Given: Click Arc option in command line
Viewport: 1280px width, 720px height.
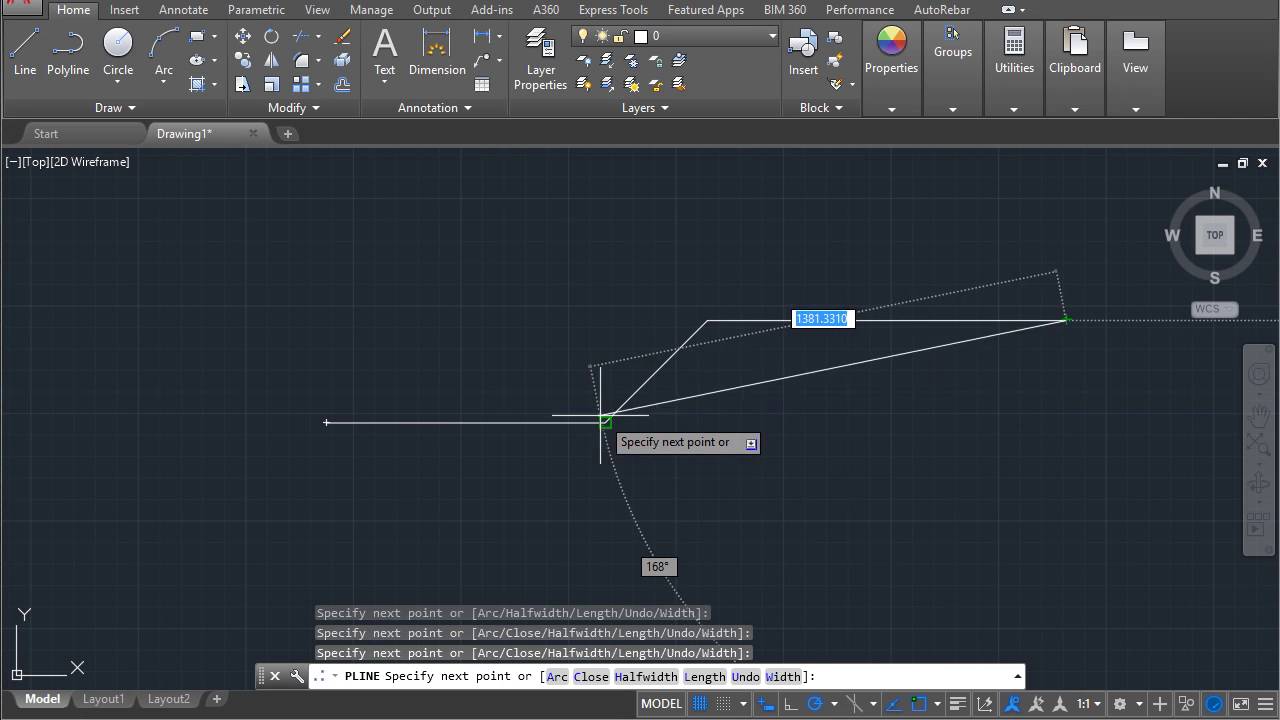Looking at the screenshot, I should pos(557,677).
